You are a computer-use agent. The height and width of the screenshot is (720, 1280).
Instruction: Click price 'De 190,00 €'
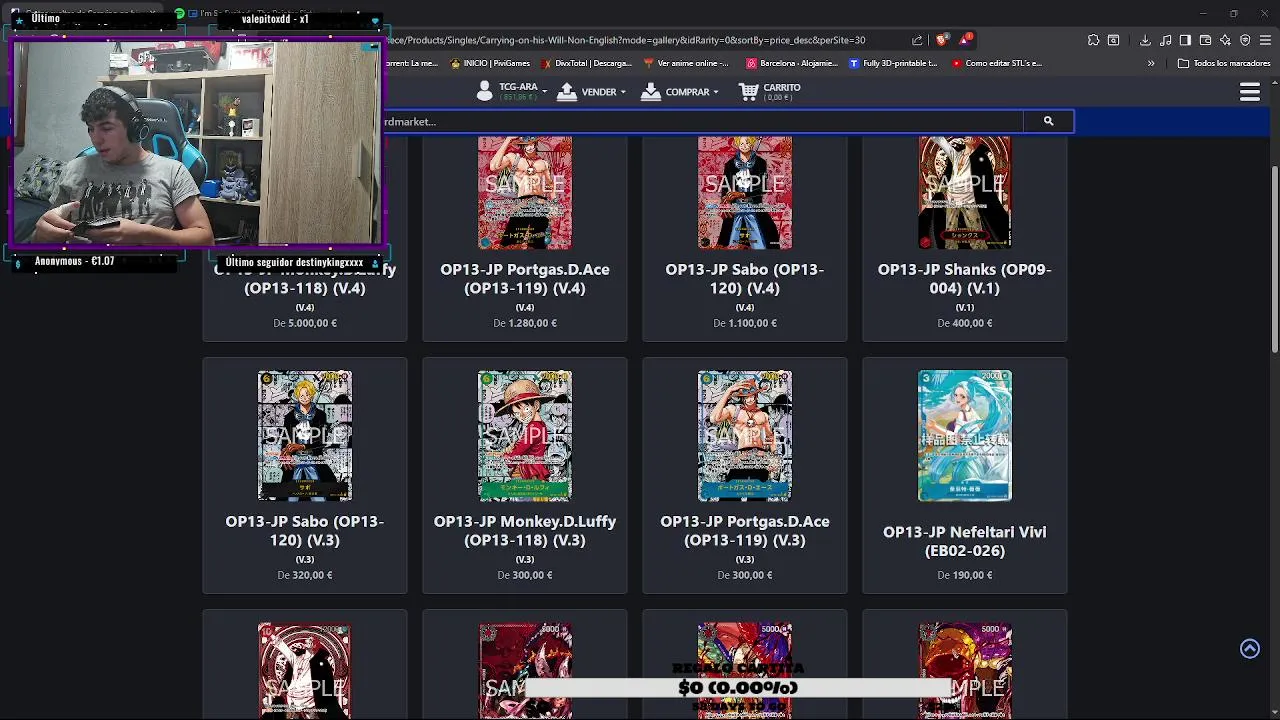tap(965, 575)
